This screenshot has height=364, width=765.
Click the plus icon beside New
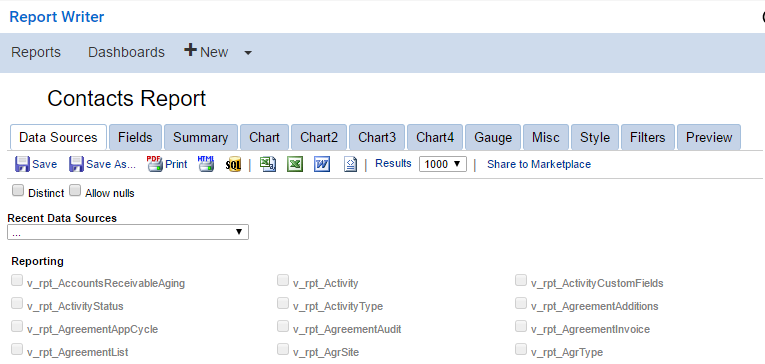190,50
